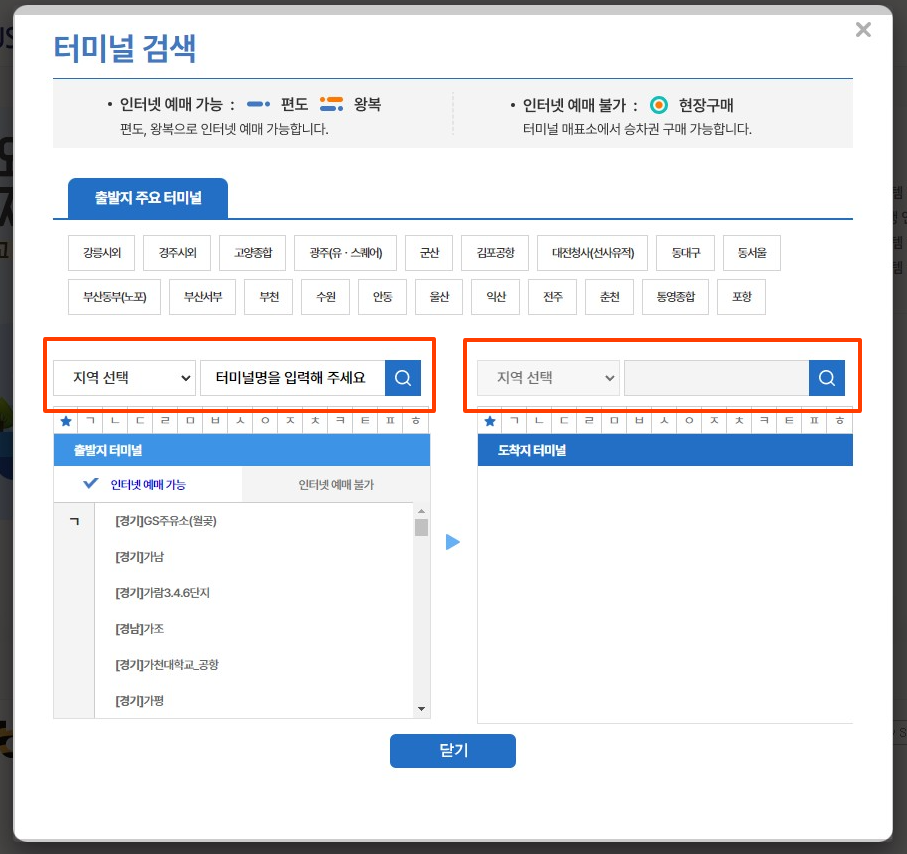Filter departure terminals by ㅁ

[x=190, y=421]
